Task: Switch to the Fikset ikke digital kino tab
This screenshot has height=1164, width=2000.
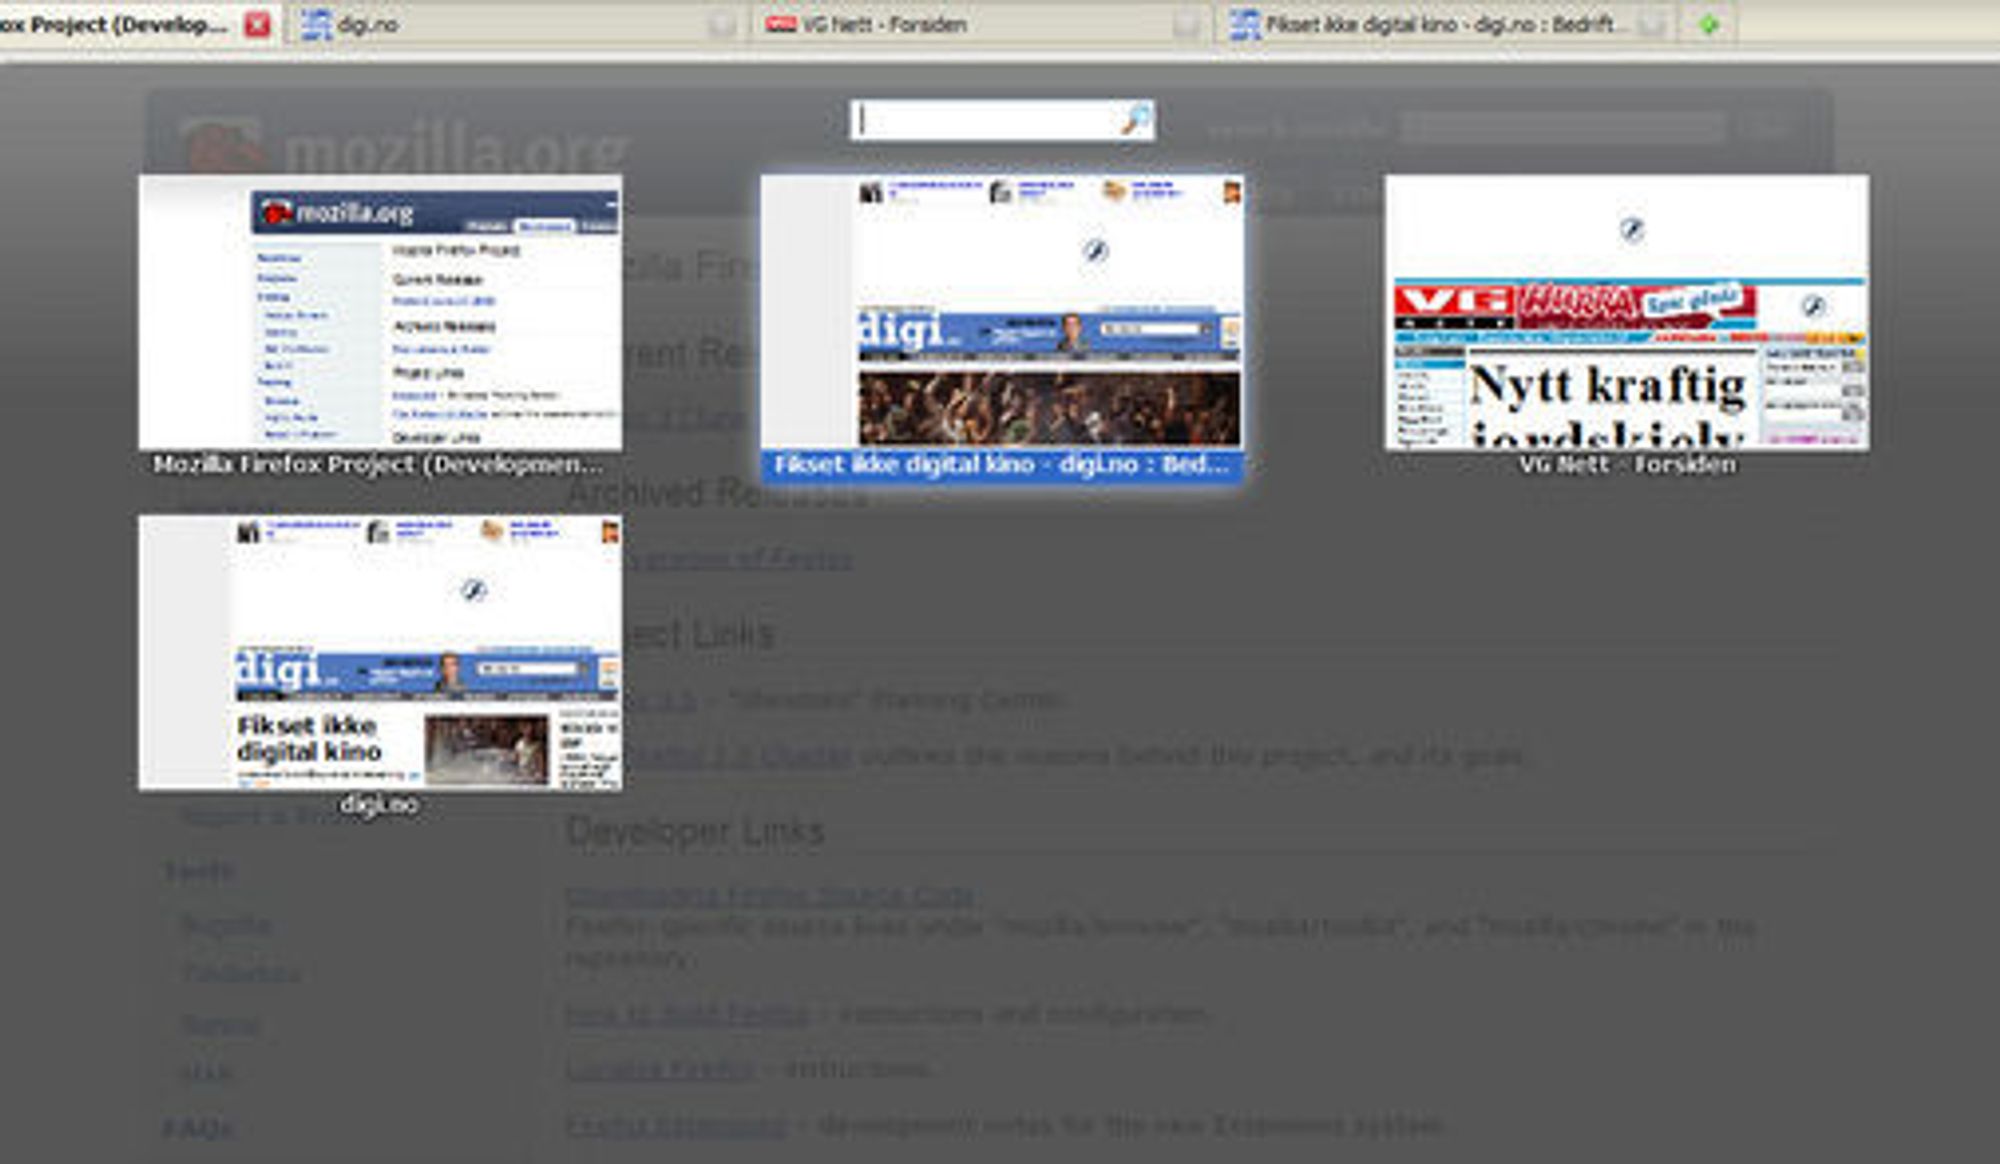Action: (1445, 24)
